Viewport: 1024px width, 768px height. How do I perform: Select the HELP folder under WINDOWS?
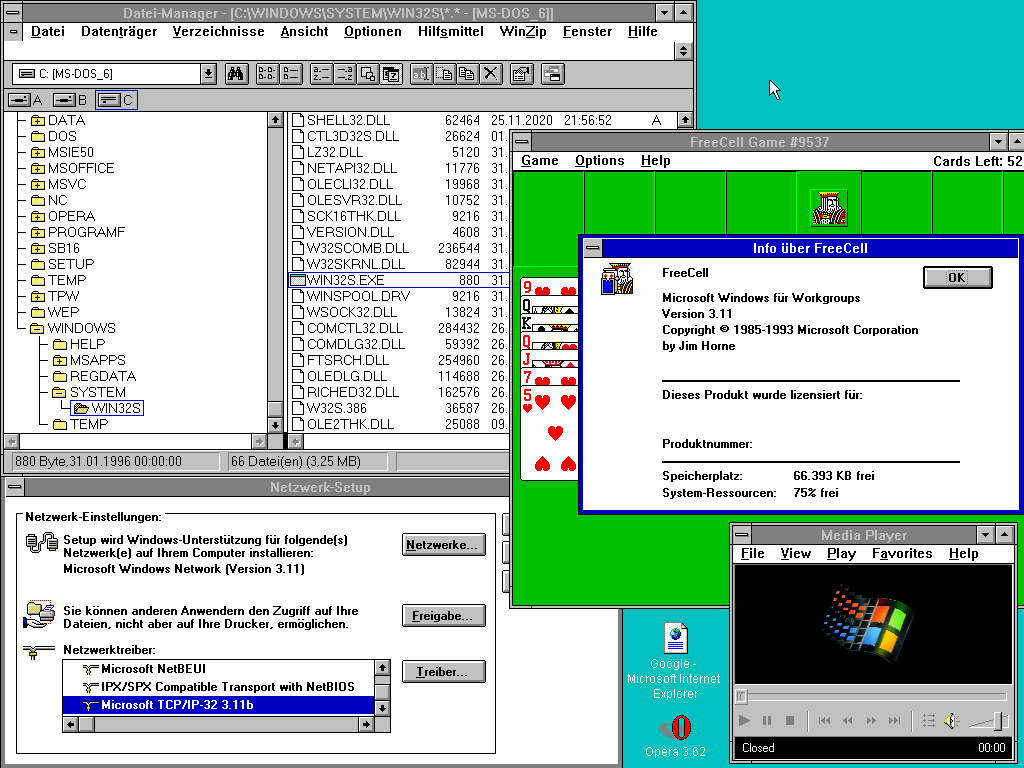click(x=79, y=344)
